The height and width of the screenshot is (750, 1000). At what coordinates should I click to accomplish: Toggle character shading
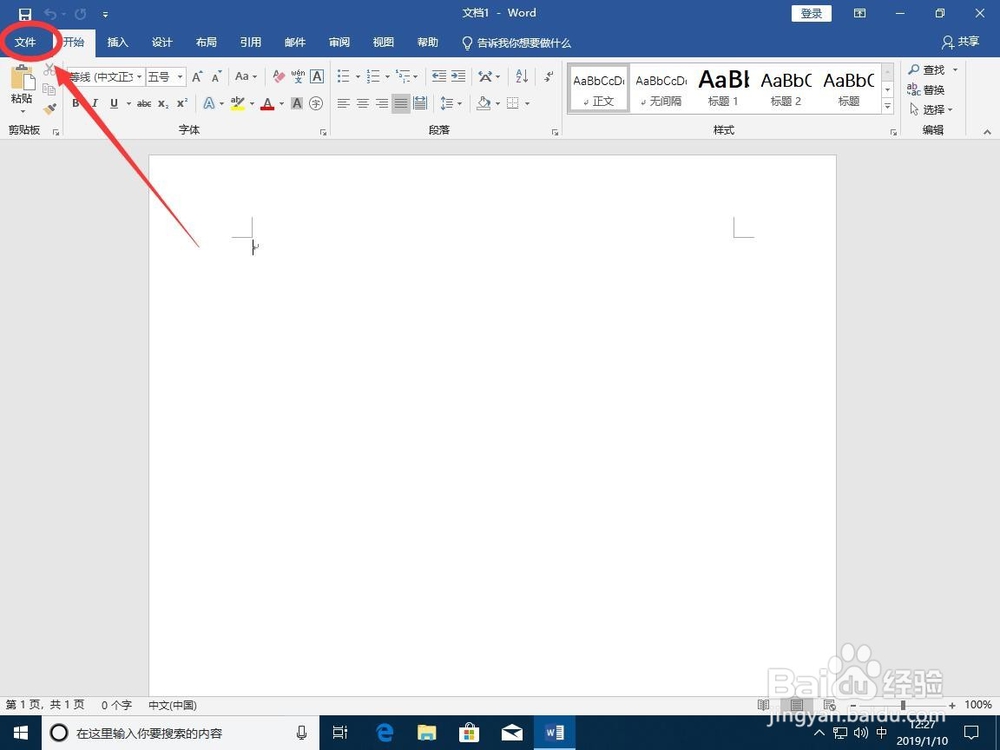[297, 103]
